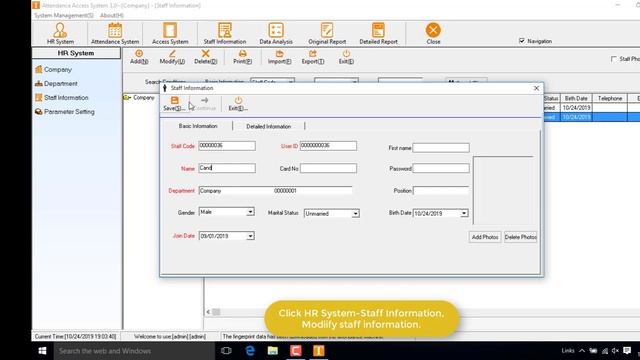The height and width of the screenshot is (360, 640).
Task: Toggle the Navigation checkbox
Action: [x=522, y=41]
